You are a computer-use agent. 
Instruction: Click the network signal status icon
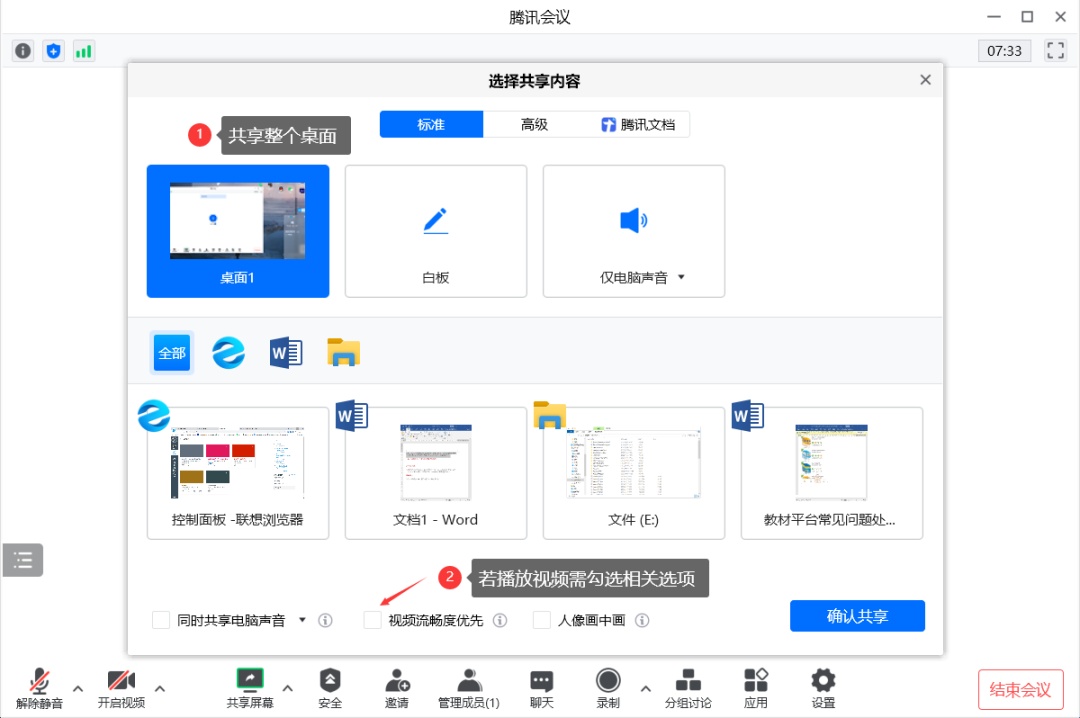pyautogui.click(x=84, y=50)
